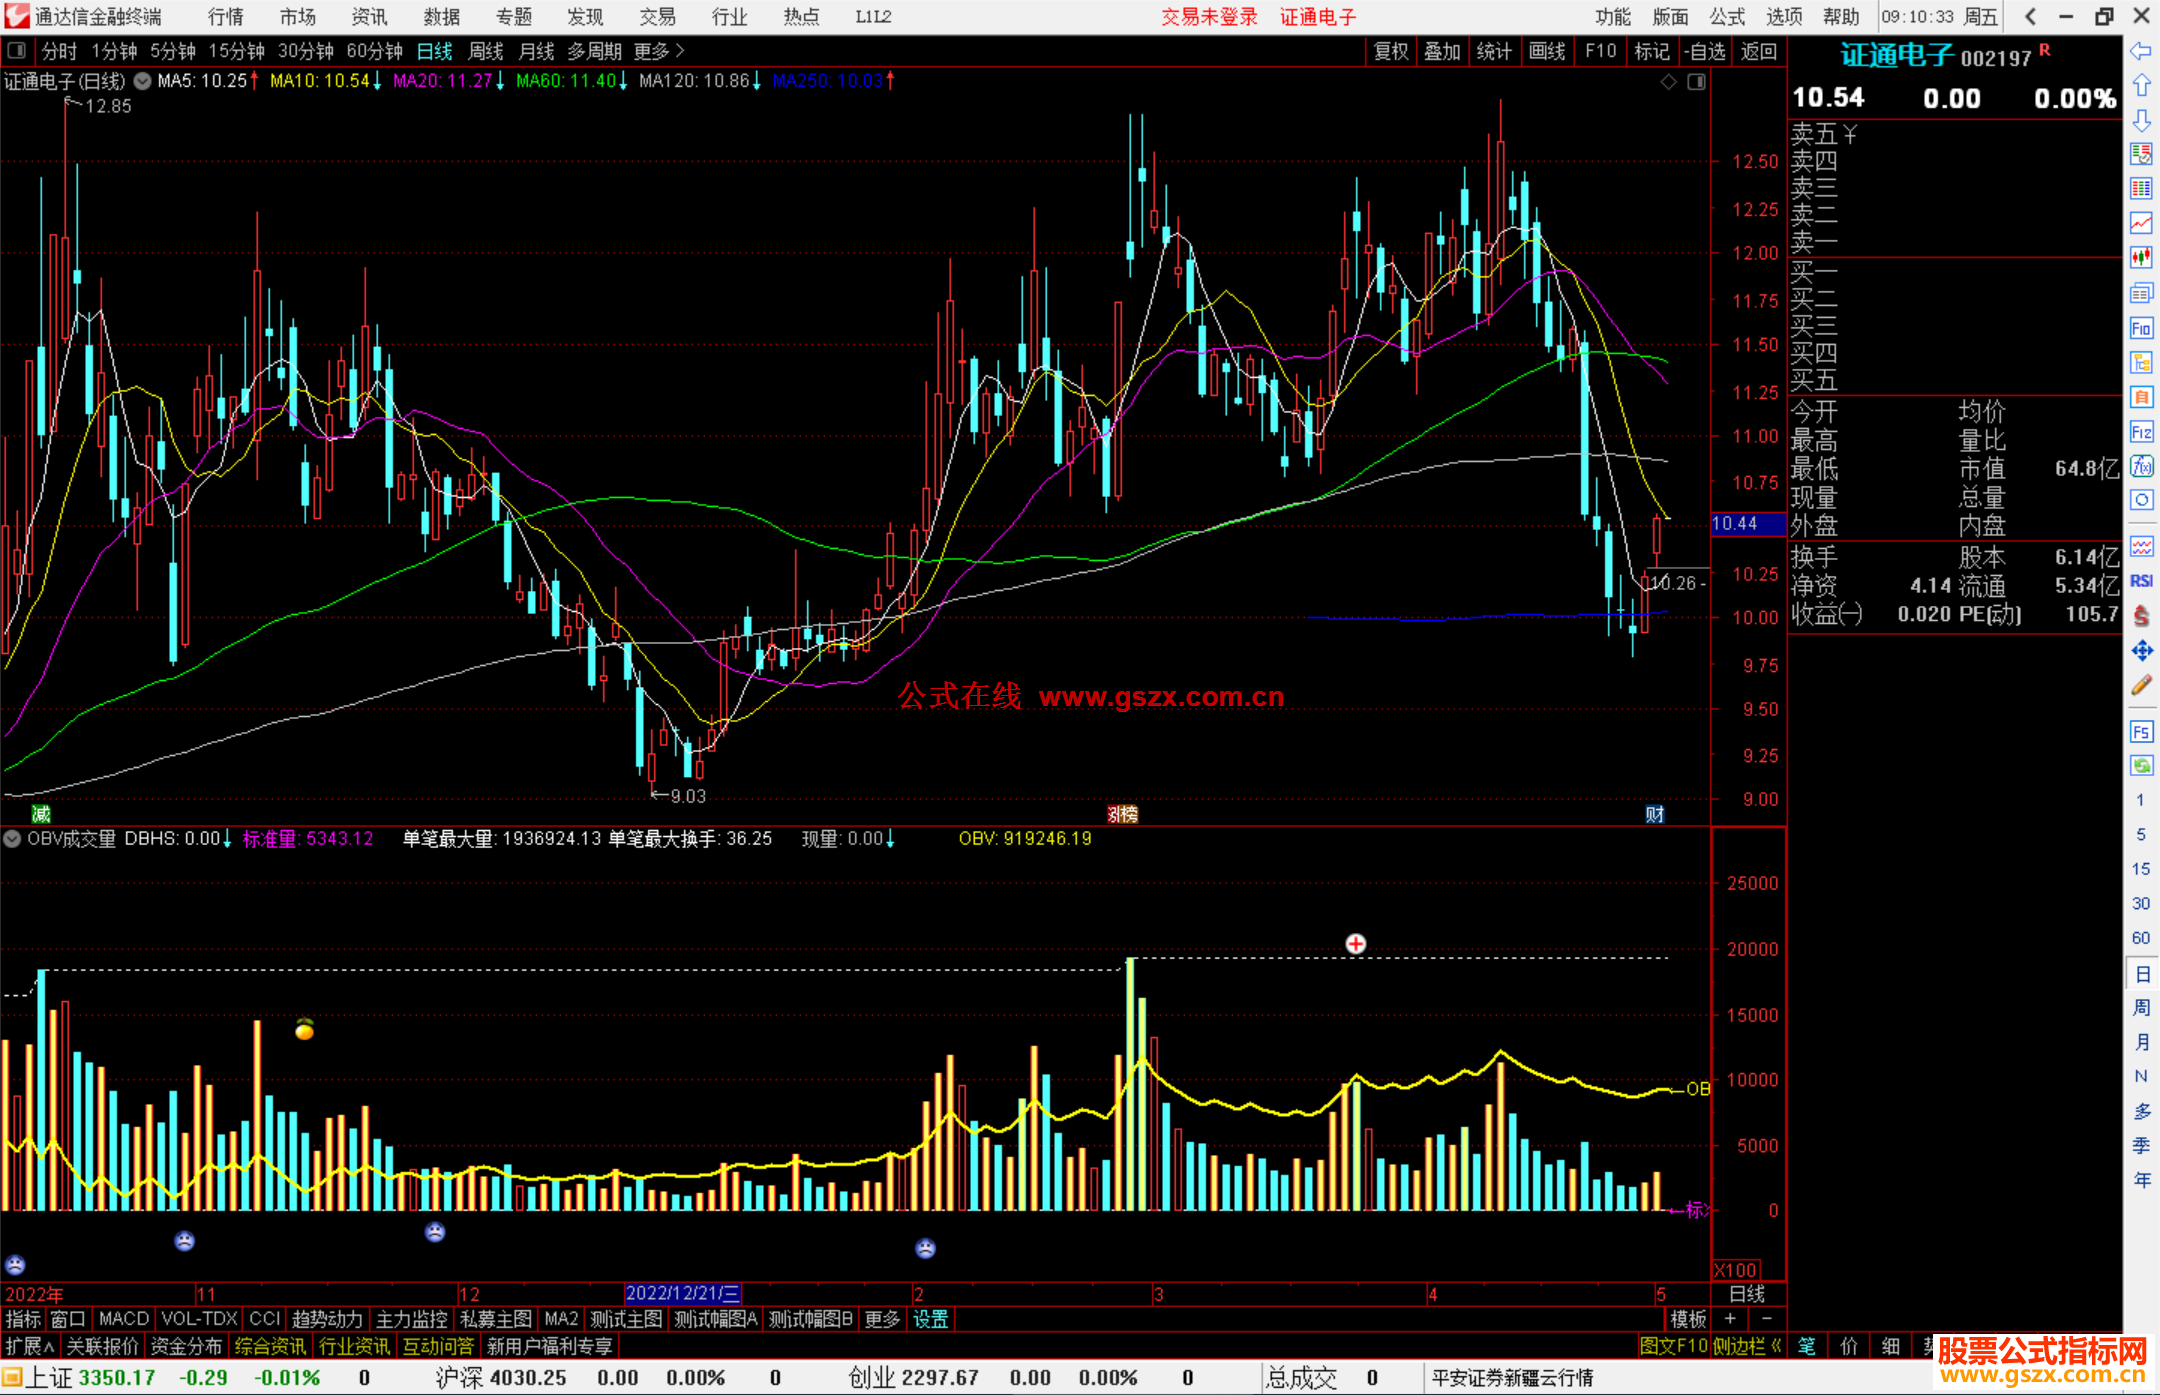2160x1395 pixels.
Task: Click the f(x) formula sidebar icon
Action: coord(2141,467)
